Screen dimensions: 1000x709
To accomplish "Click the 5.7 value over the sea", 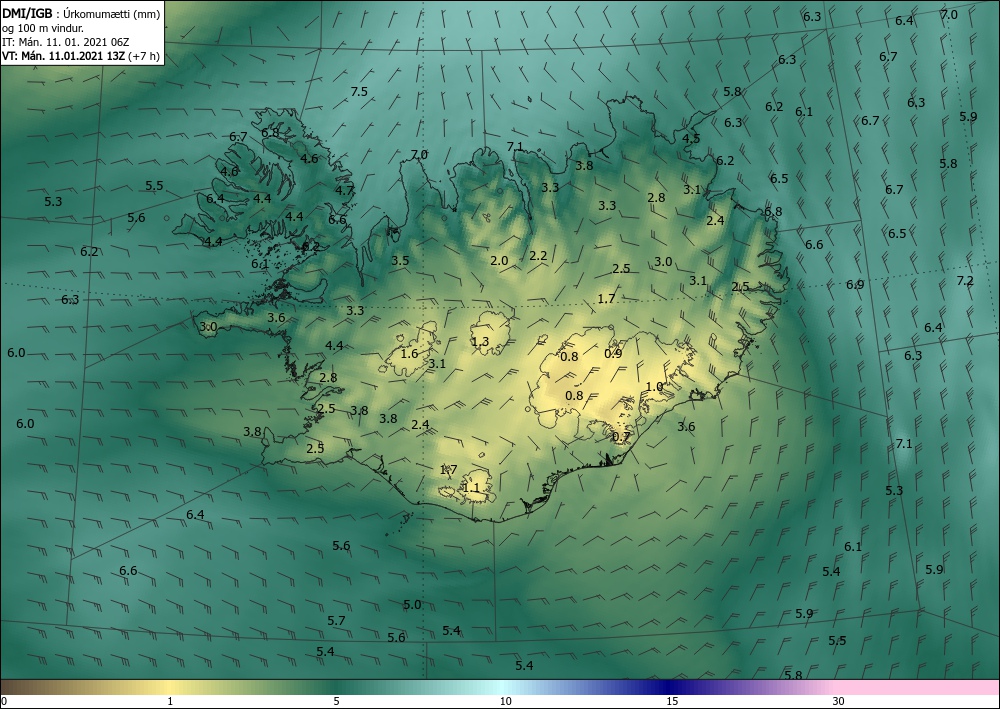I will point(336,620).
